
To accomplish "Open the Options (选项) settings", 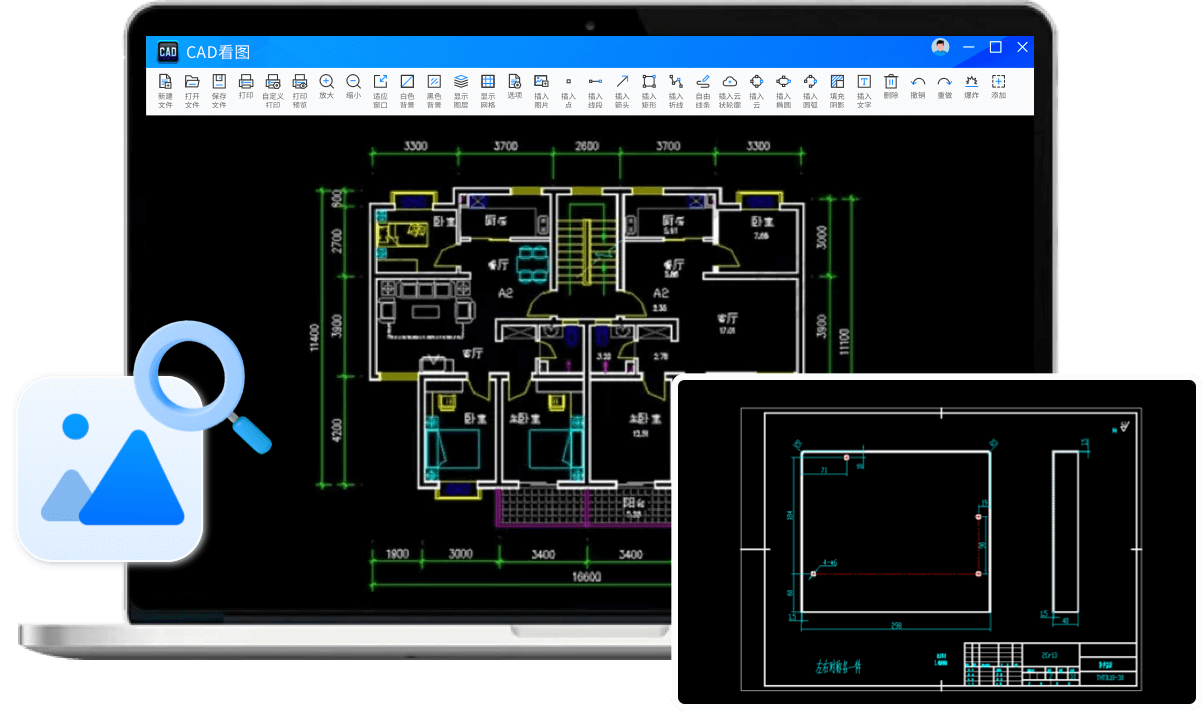I will (x=514, y=82).
